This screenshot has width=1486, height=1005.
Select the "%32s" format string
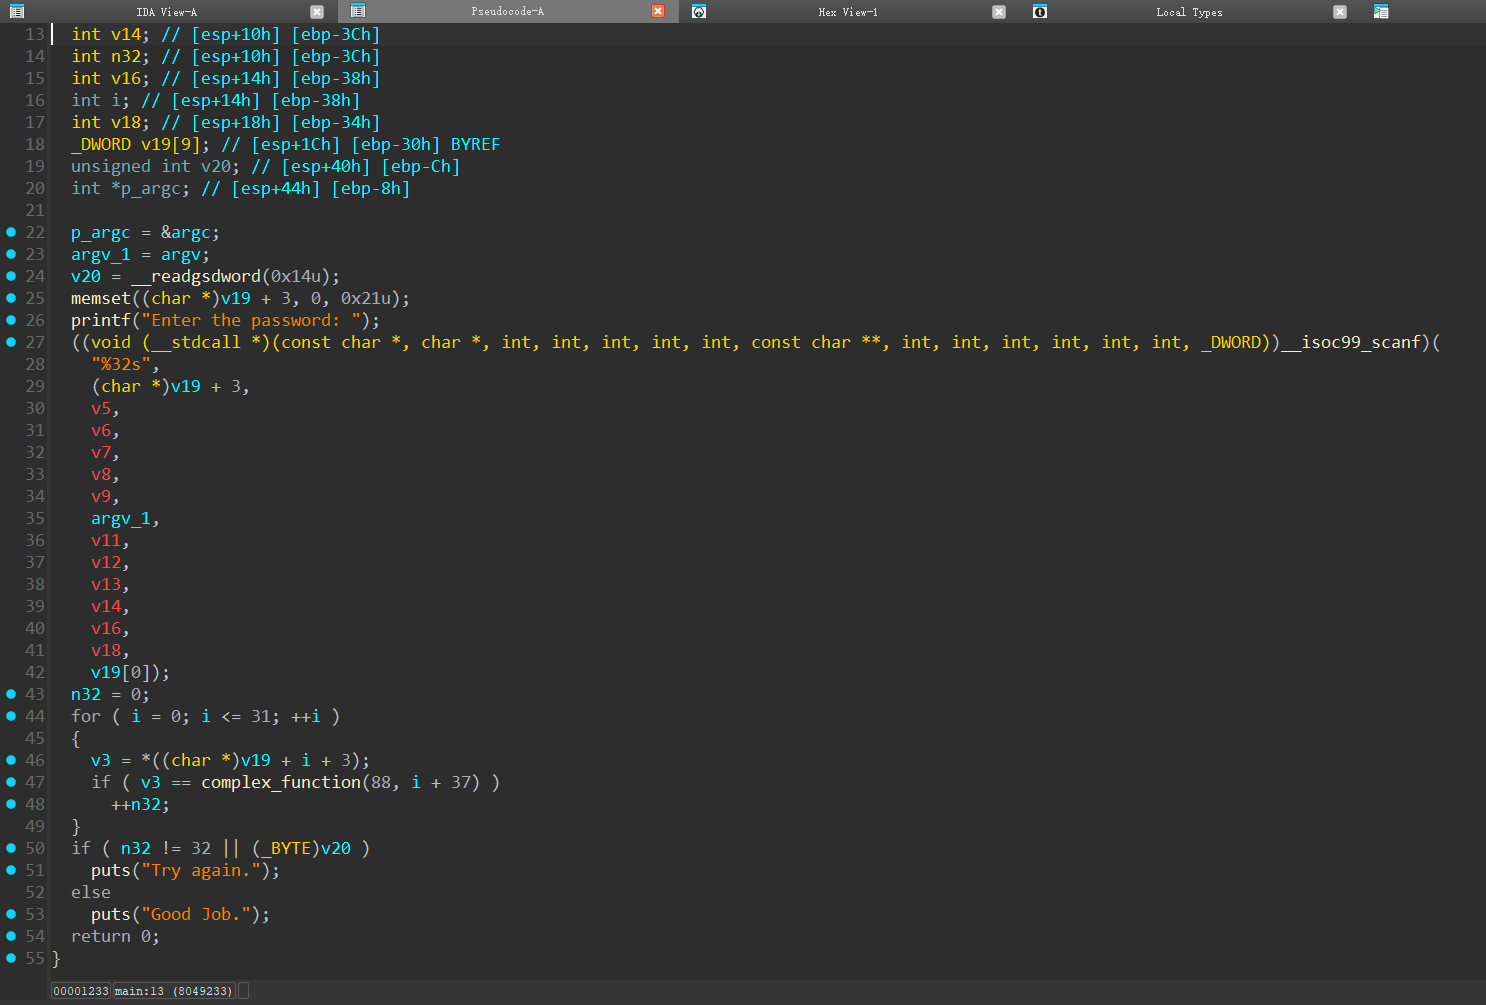click(121, 364)
